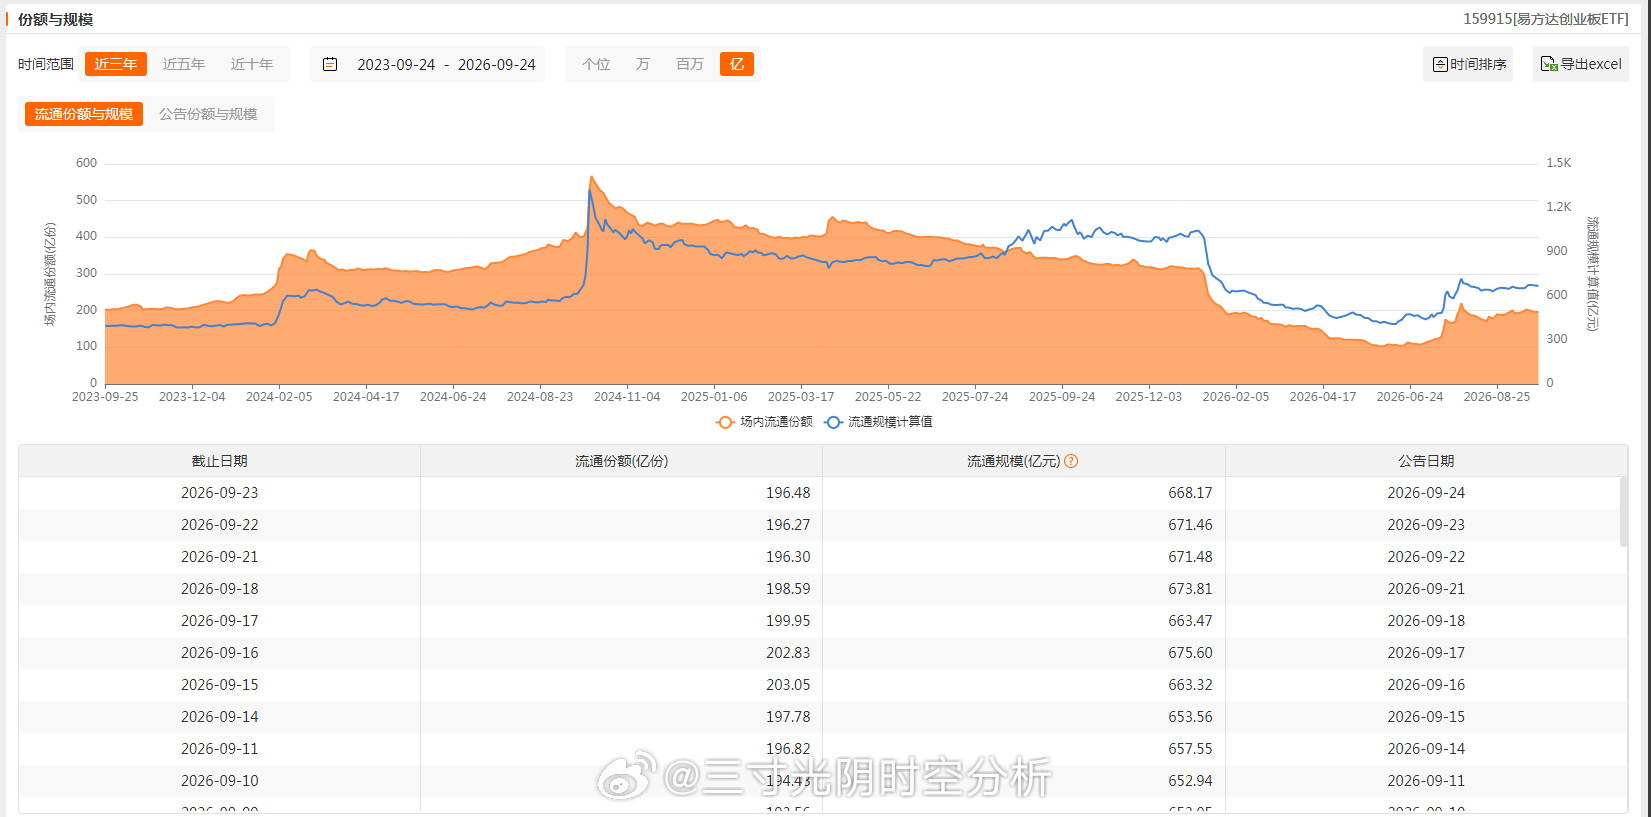Select the row dated 2026-09-18
1651x817 pixels.
tap(820, 589)
